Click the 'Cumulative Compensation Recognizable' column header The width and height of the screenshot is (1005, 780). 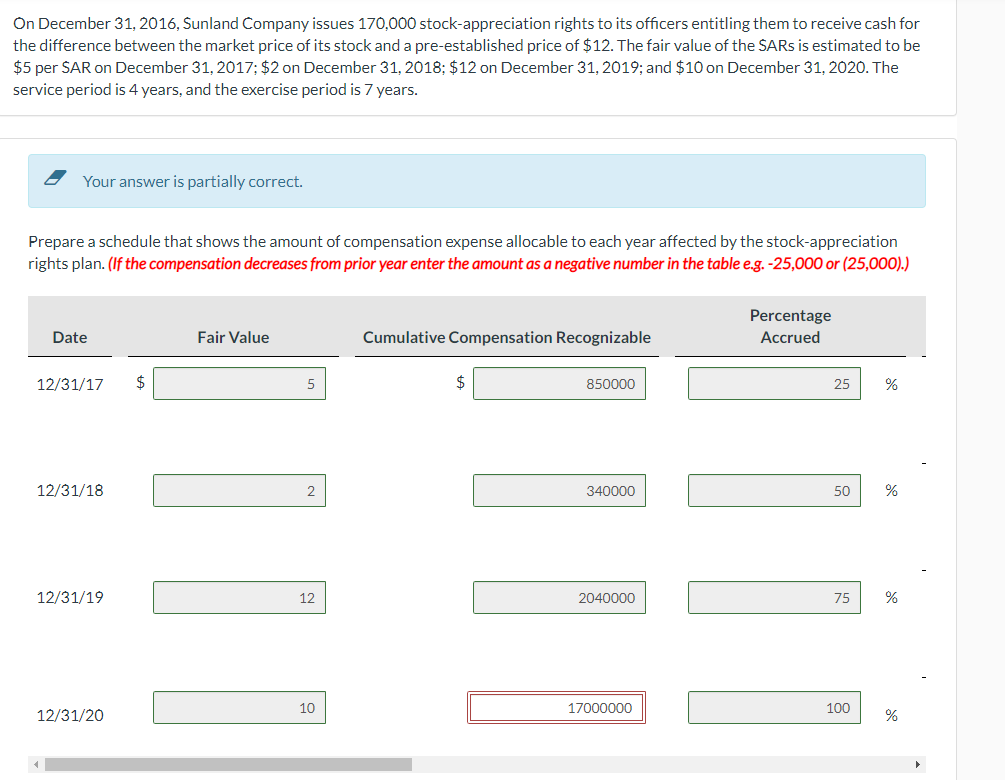(x=506, y=337)
